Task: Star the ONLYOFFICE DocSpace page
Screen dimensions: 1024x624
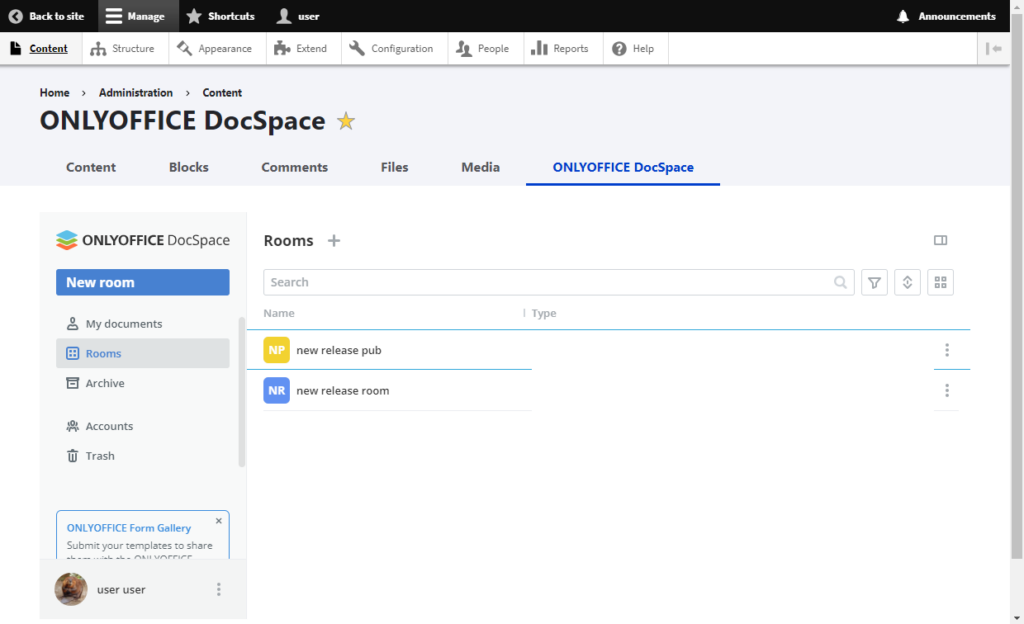Action: tap(345, 121)
